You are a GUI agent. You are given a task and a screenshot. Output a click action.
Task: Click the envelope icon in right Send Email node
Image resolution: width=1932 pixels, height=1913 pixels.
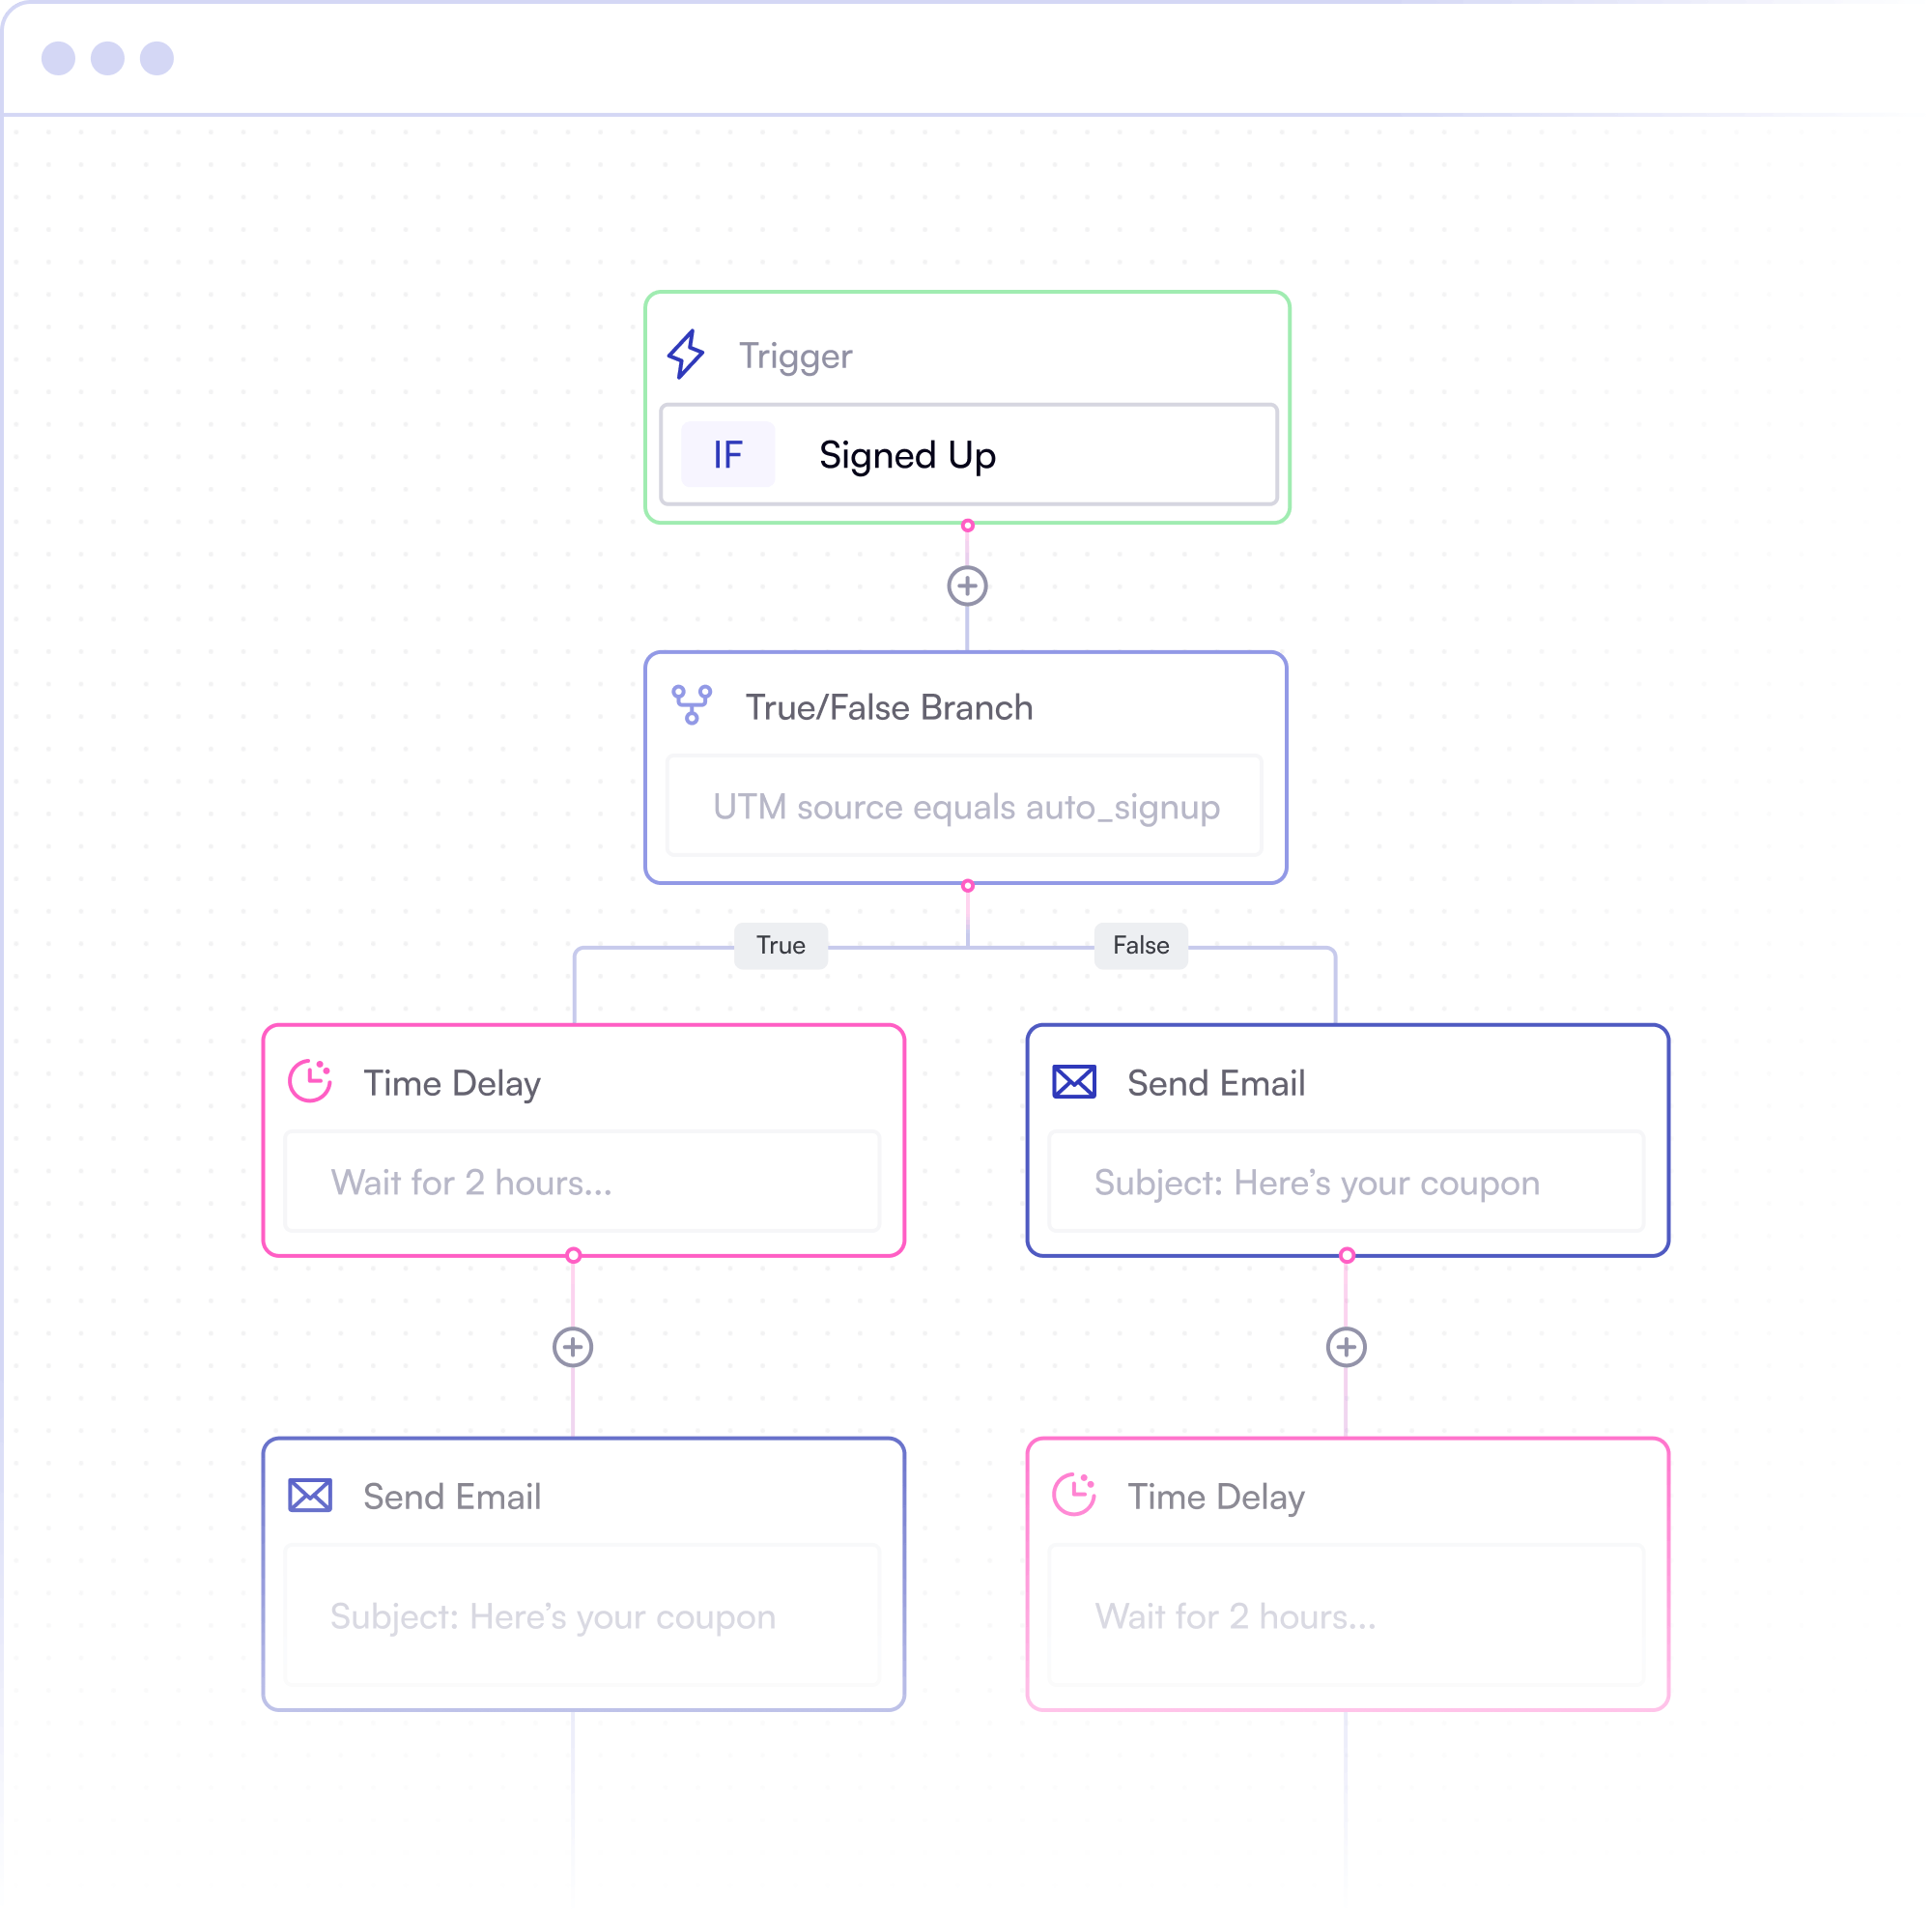(1075, 1082)
